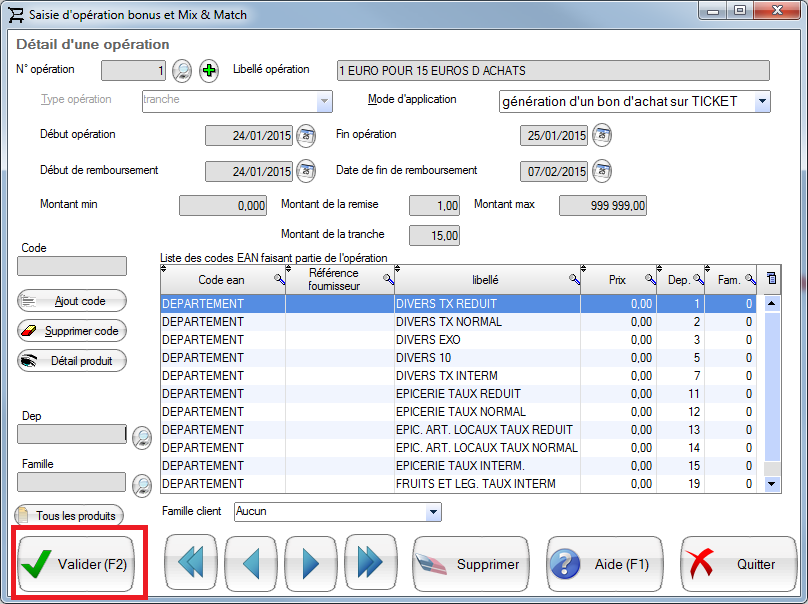Select the FRUITS ET LEG. TAUX INTERM row
This screenshot has height=604, width=808.
(x=458, y=484)
